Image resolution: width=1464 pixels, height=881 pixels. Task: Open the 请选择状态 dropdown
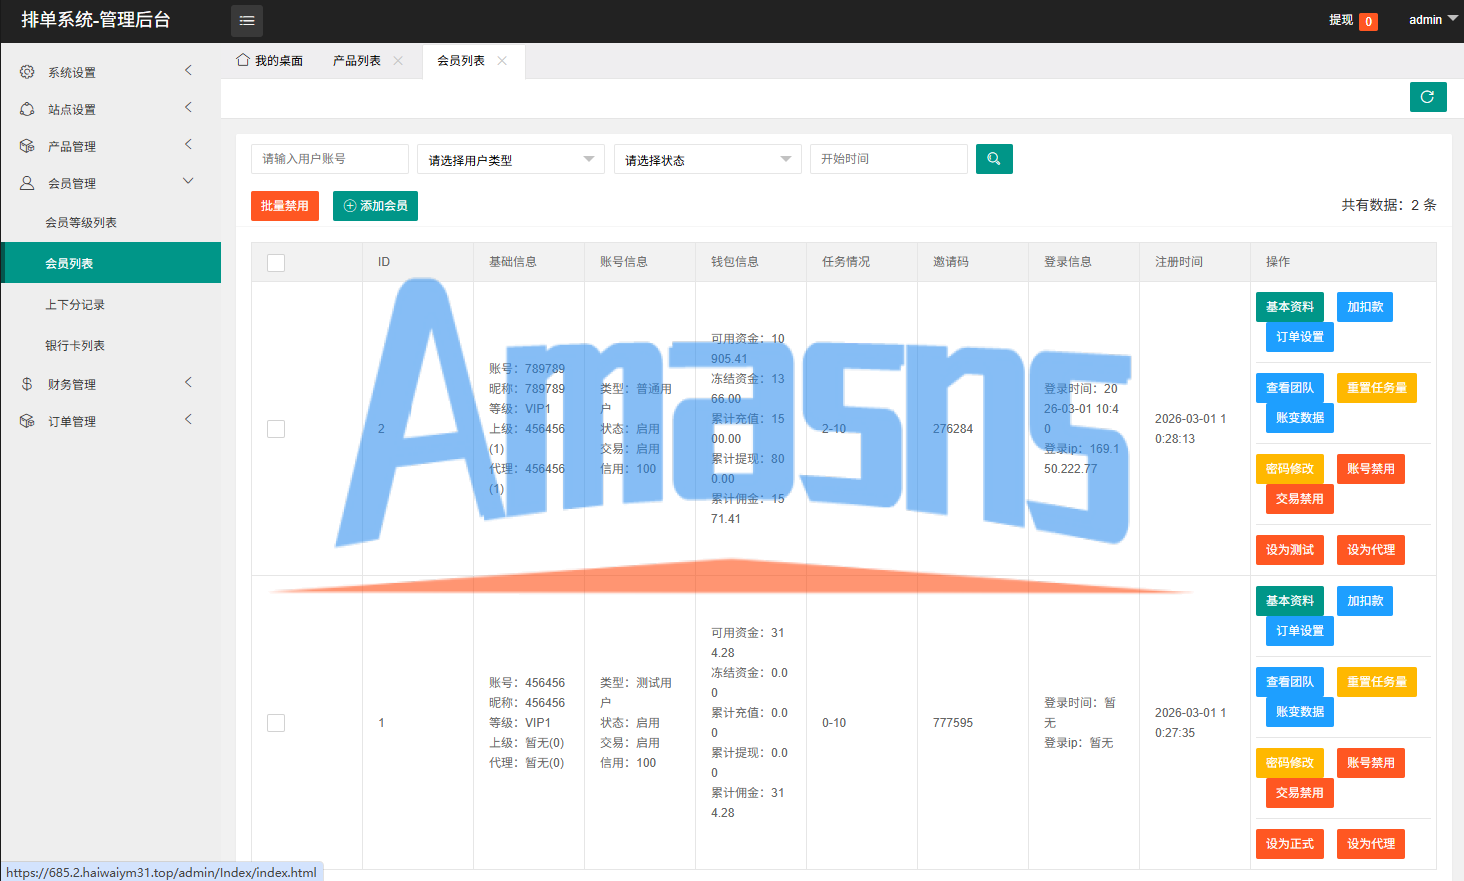[708, 159]
